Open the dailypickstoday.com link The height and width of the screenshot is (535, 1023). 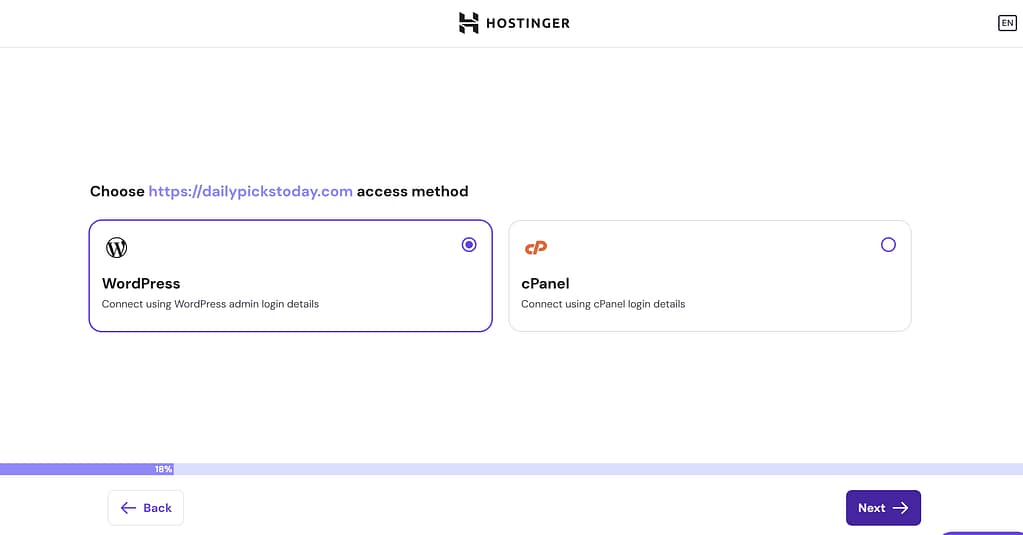pyautogui.click(x=251, y=191)
